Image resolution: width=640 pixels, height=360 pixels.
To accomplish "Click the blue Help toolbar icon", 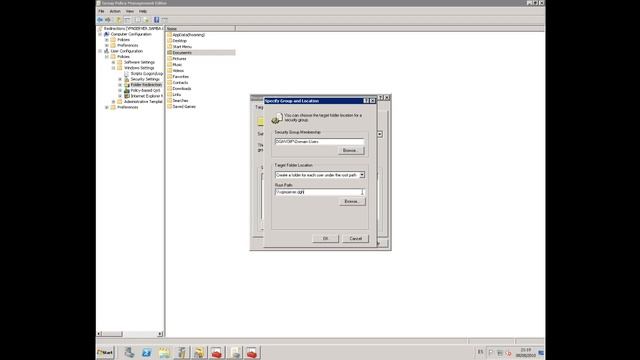I will pyautogui.click(x=156, y=20).
